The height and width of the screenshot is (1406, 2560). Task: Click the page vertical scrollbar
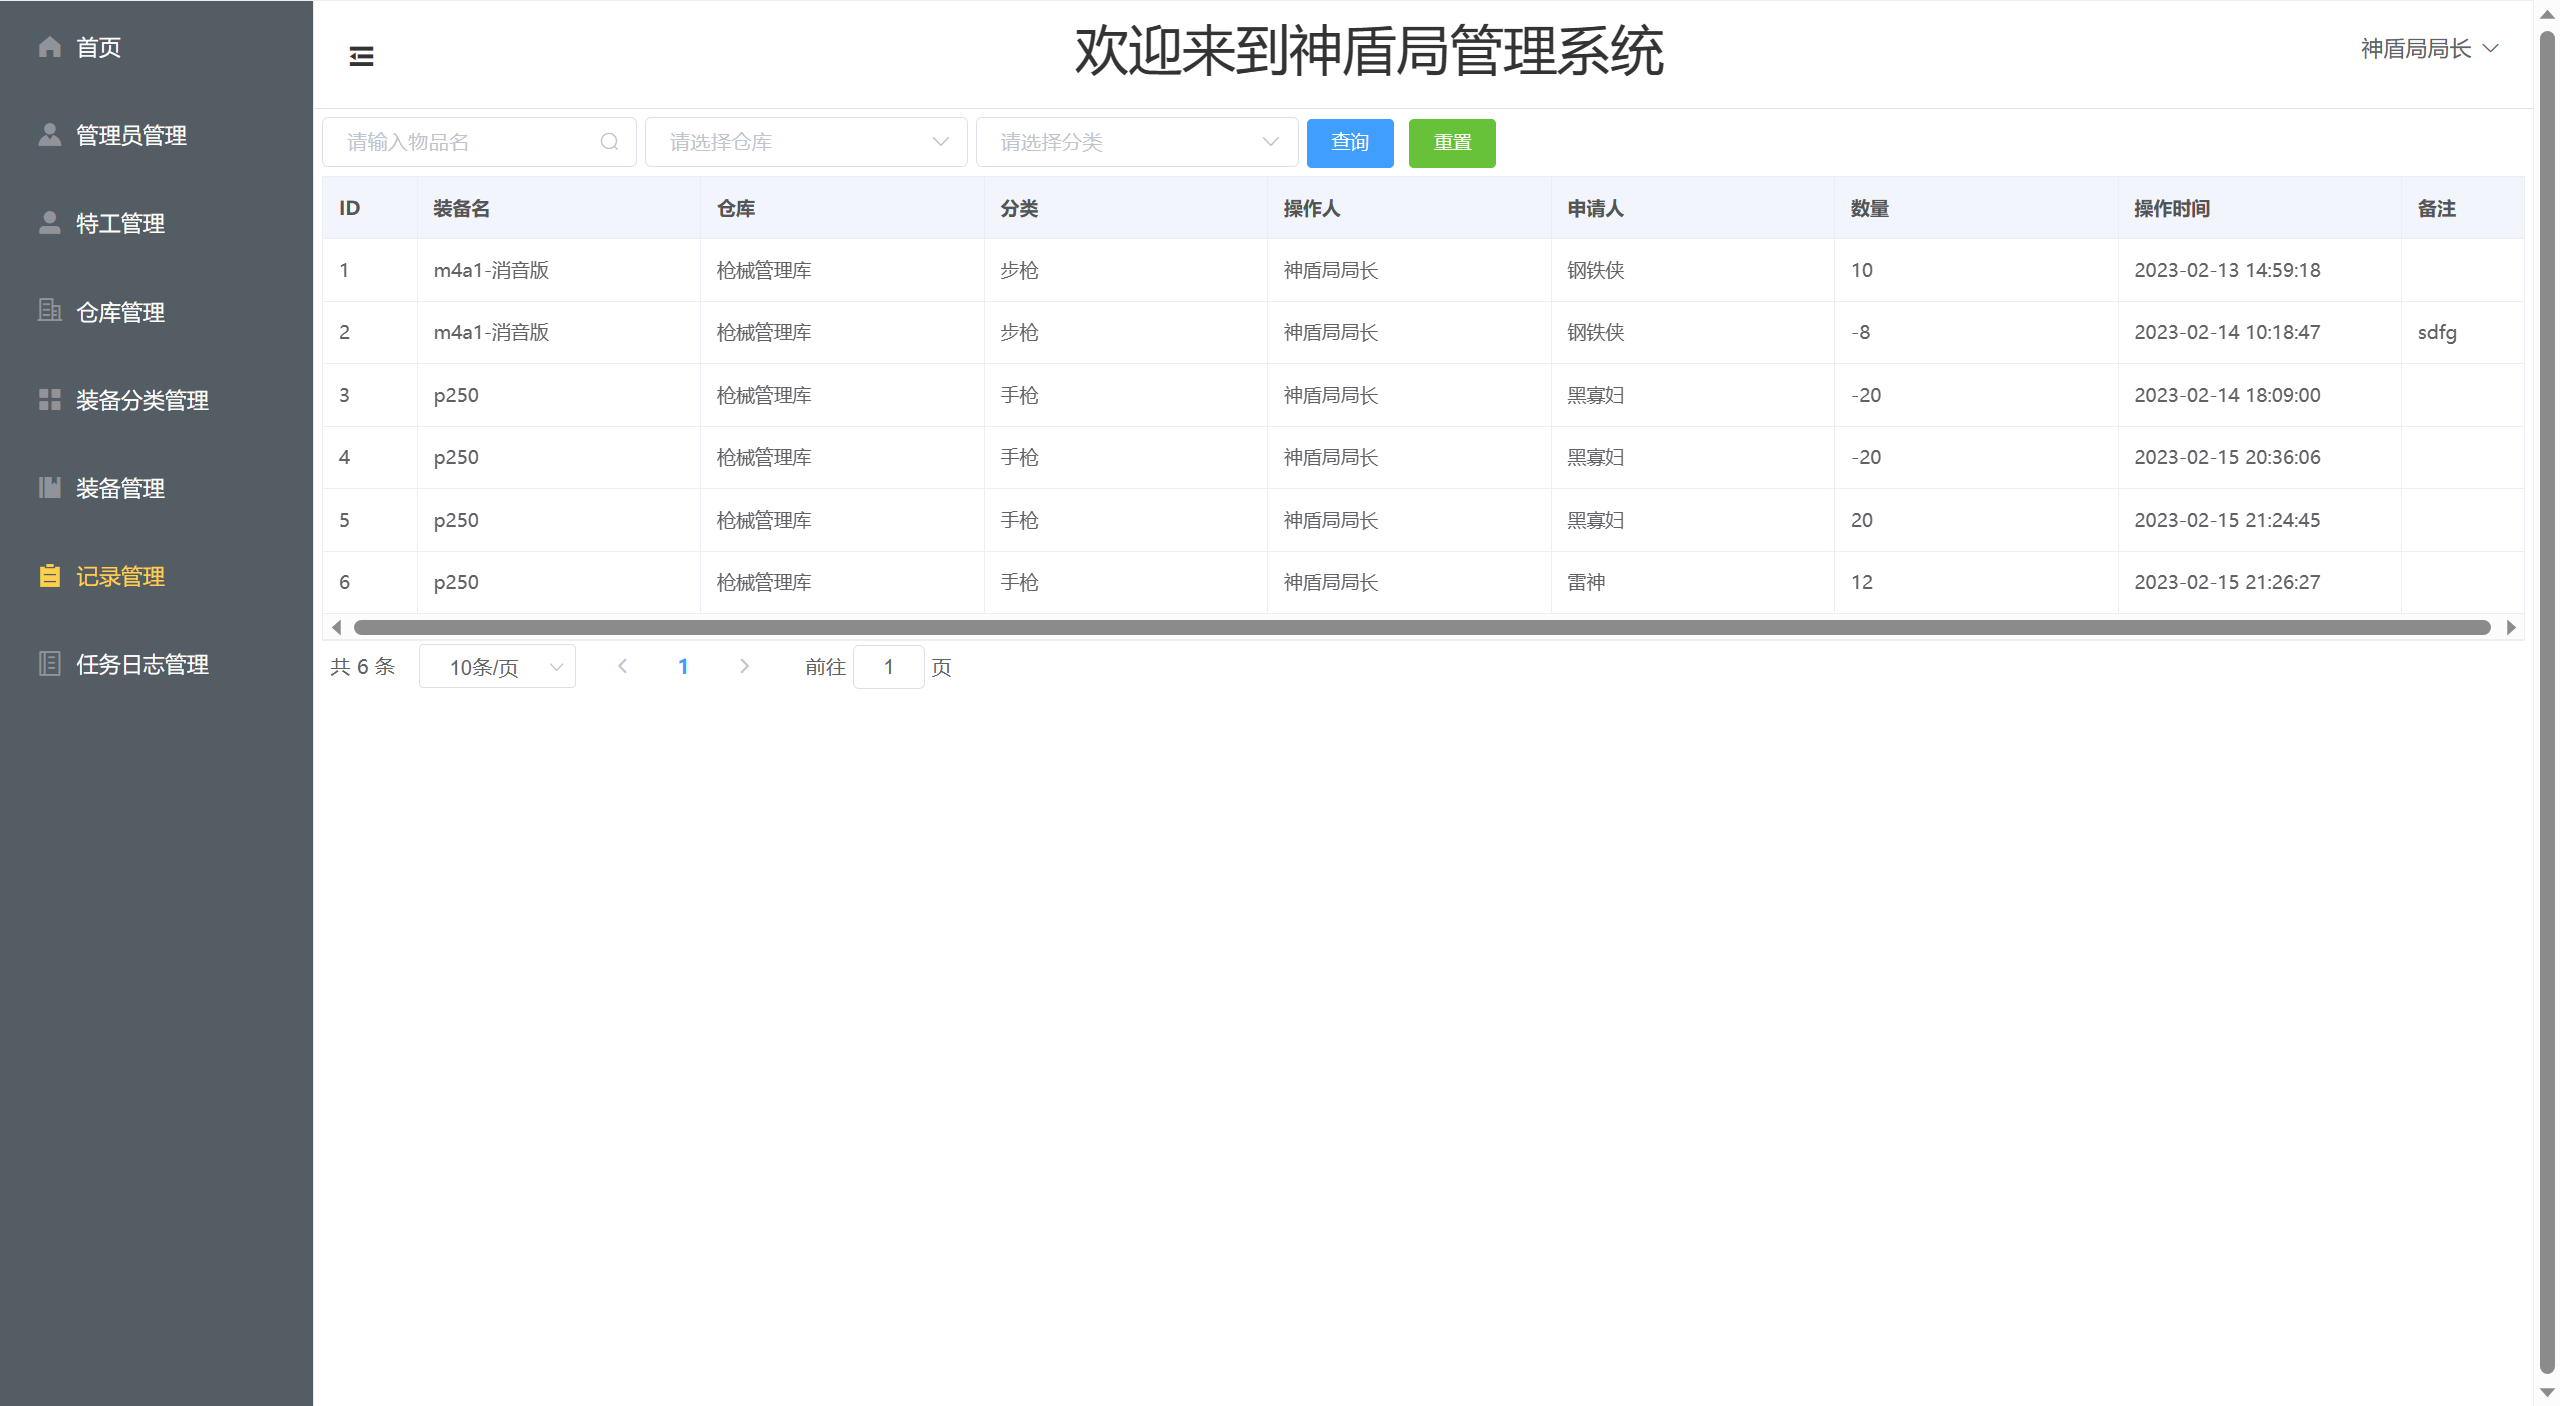click(x=2547, y=700)
